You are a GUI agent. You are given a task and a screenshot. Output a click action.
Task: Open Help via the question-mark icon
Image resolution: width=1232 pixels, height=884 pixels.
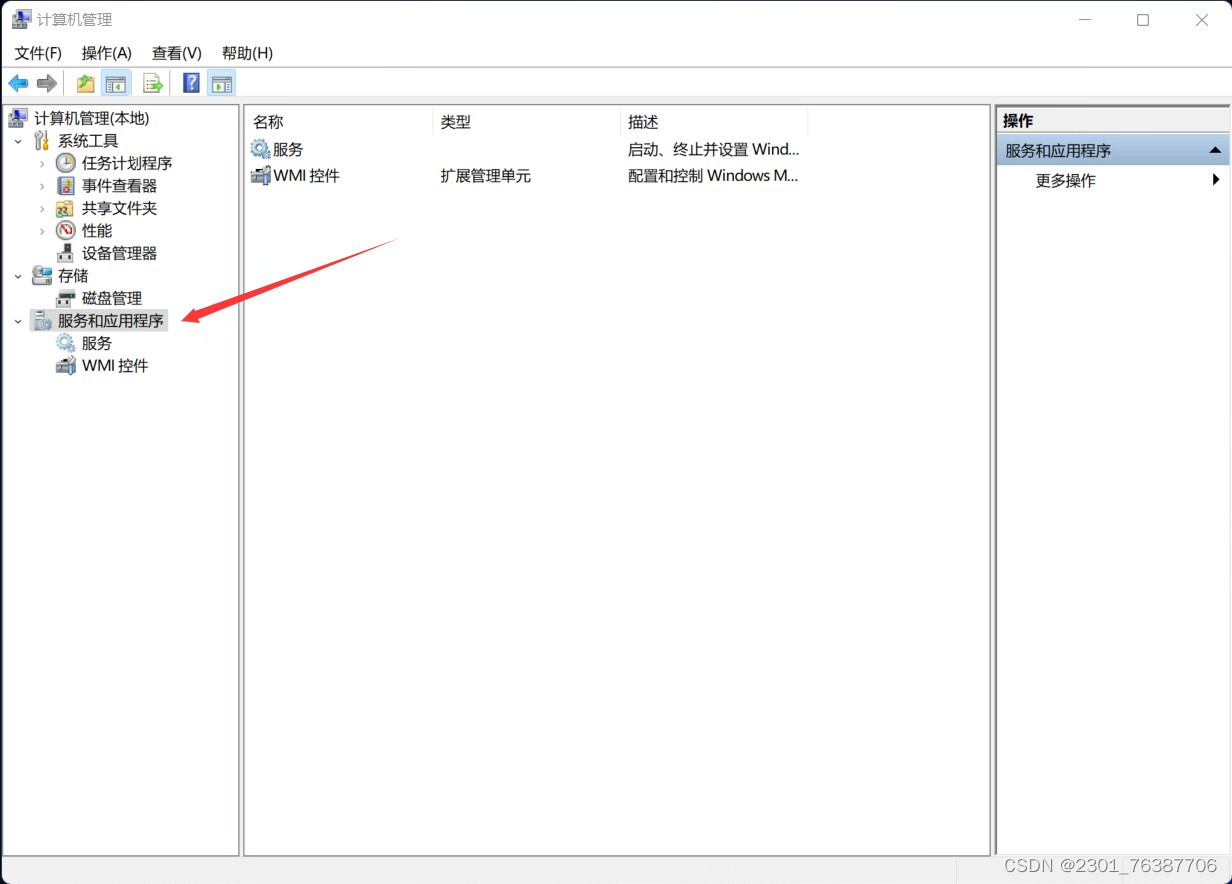pyautogui.click(x=192, y=83)
